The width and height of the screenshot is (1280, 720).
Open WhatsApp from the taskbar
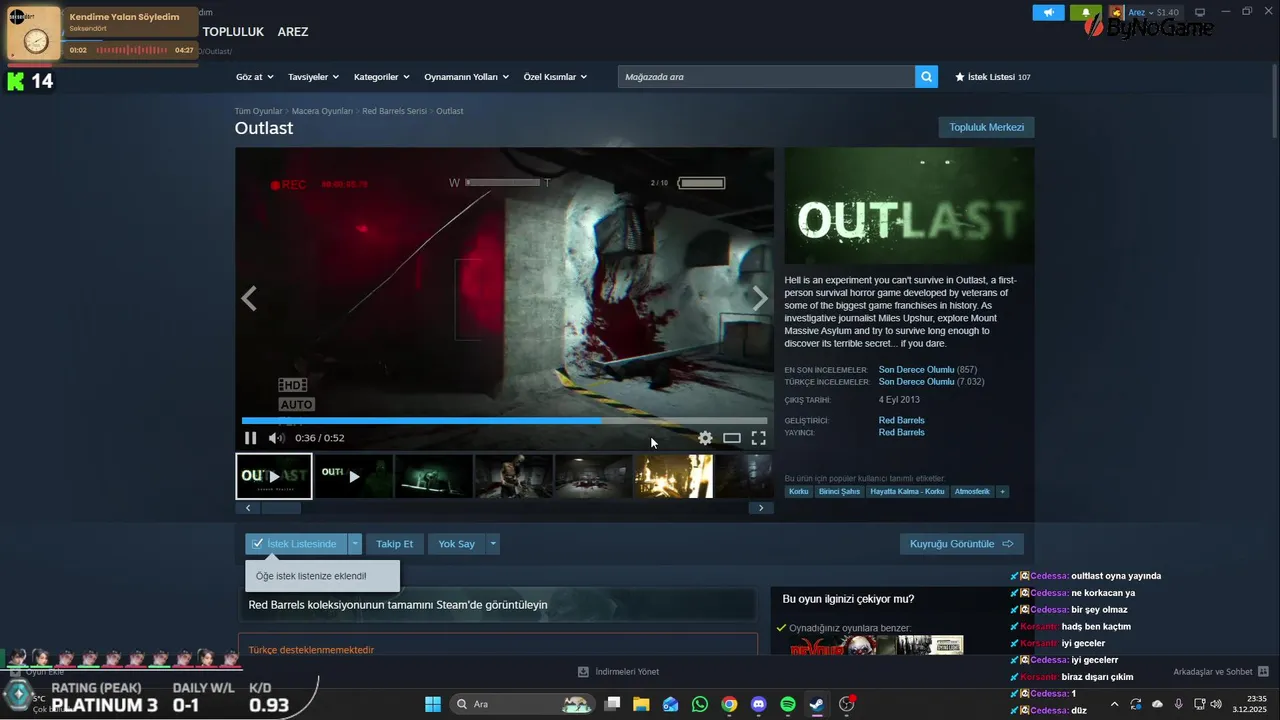point(700,704)
